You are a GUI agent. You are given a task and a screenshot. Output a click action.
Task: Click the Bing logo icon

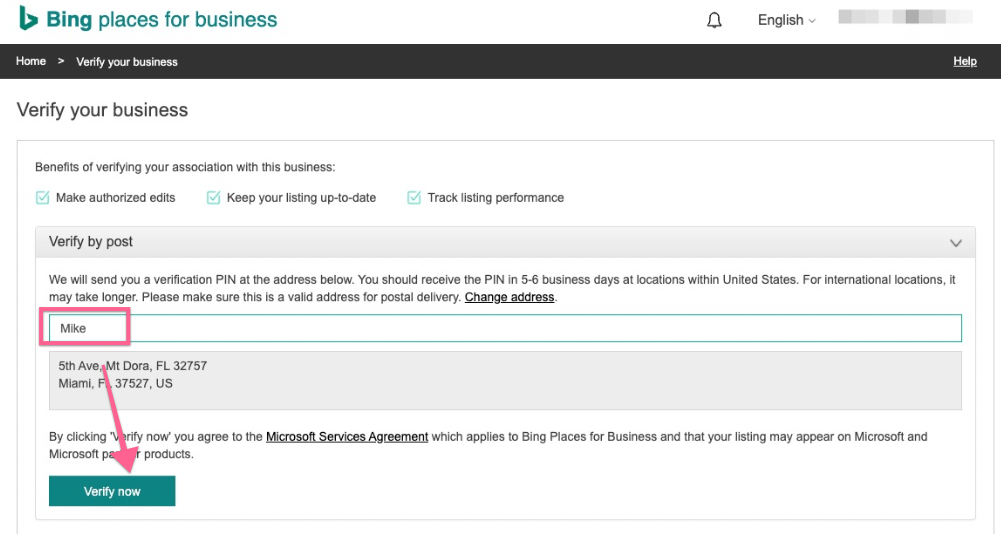click(28, 19)
